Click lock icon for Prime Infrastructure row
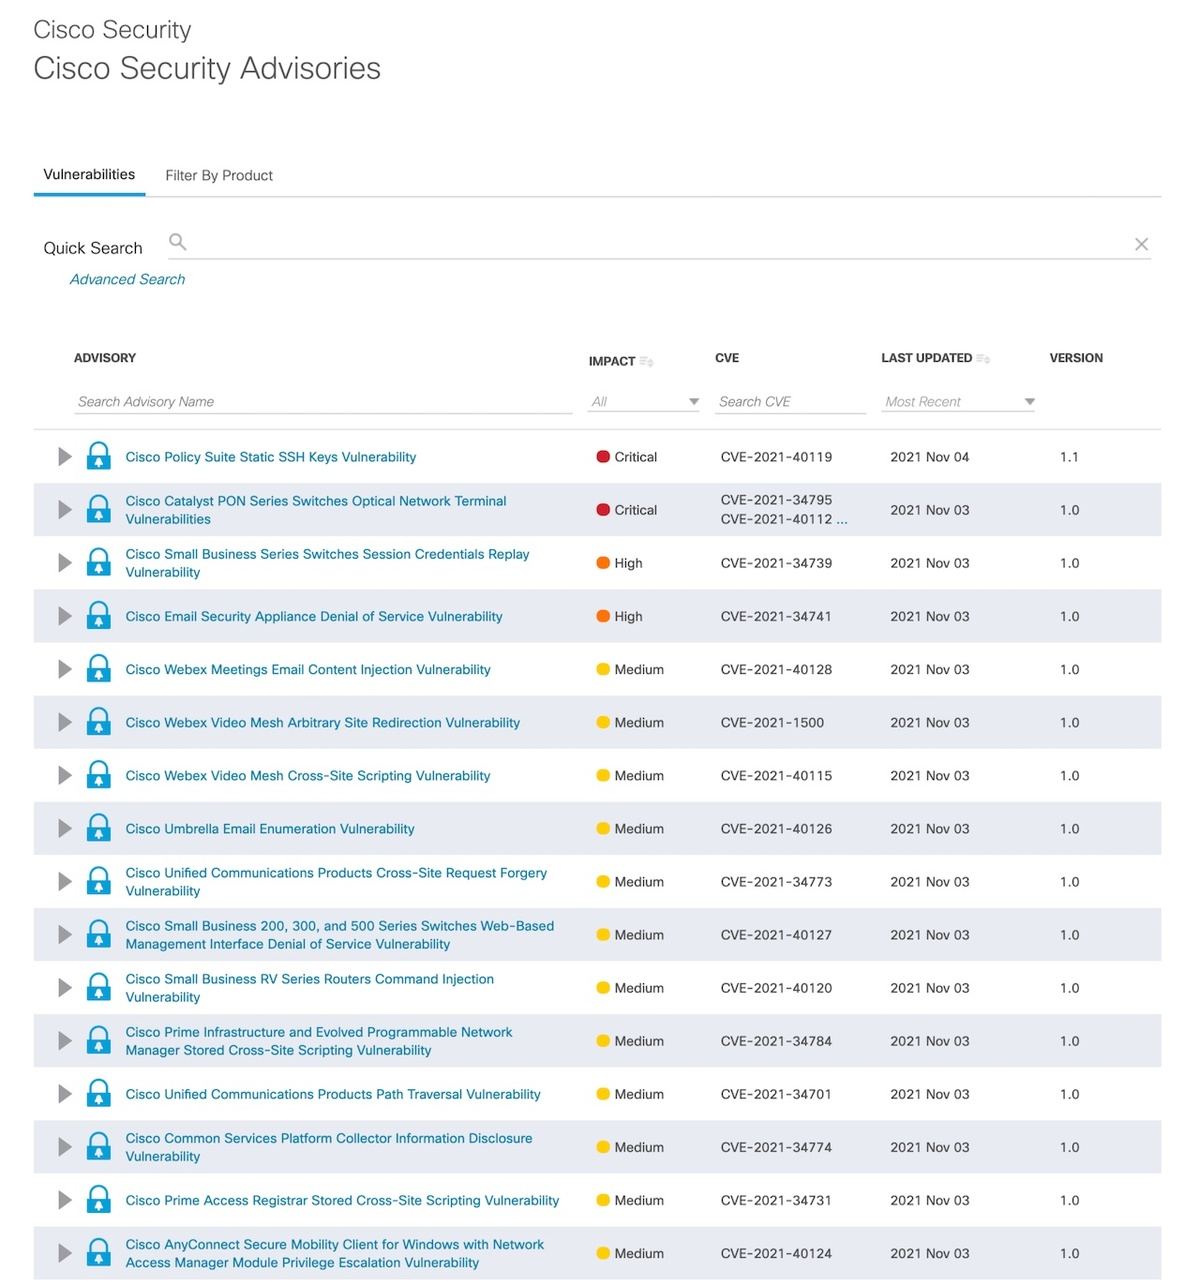The height and width of the screenshot is (1286, 1200). pos(98,1040)
